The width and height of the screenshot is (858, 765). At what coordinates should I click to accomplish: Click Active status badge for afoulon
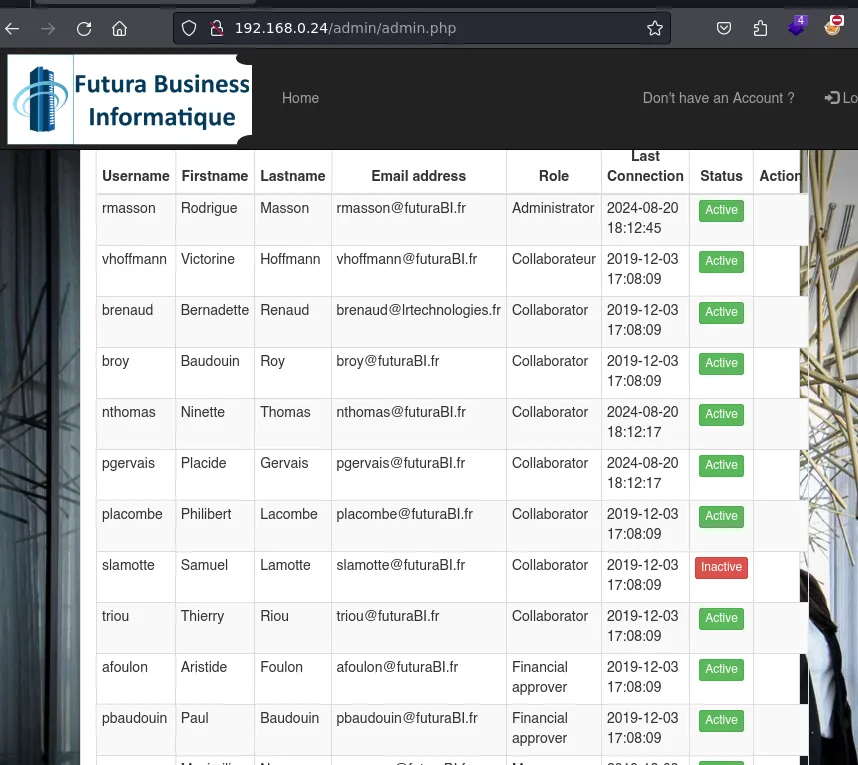point(721,669)
